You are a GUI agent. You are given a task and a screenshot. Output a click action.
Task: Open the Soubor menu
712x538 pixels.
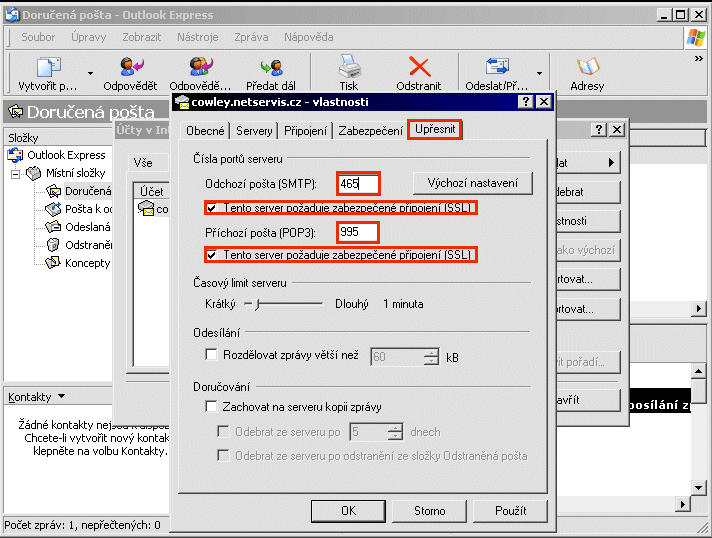tap(38, 37)
